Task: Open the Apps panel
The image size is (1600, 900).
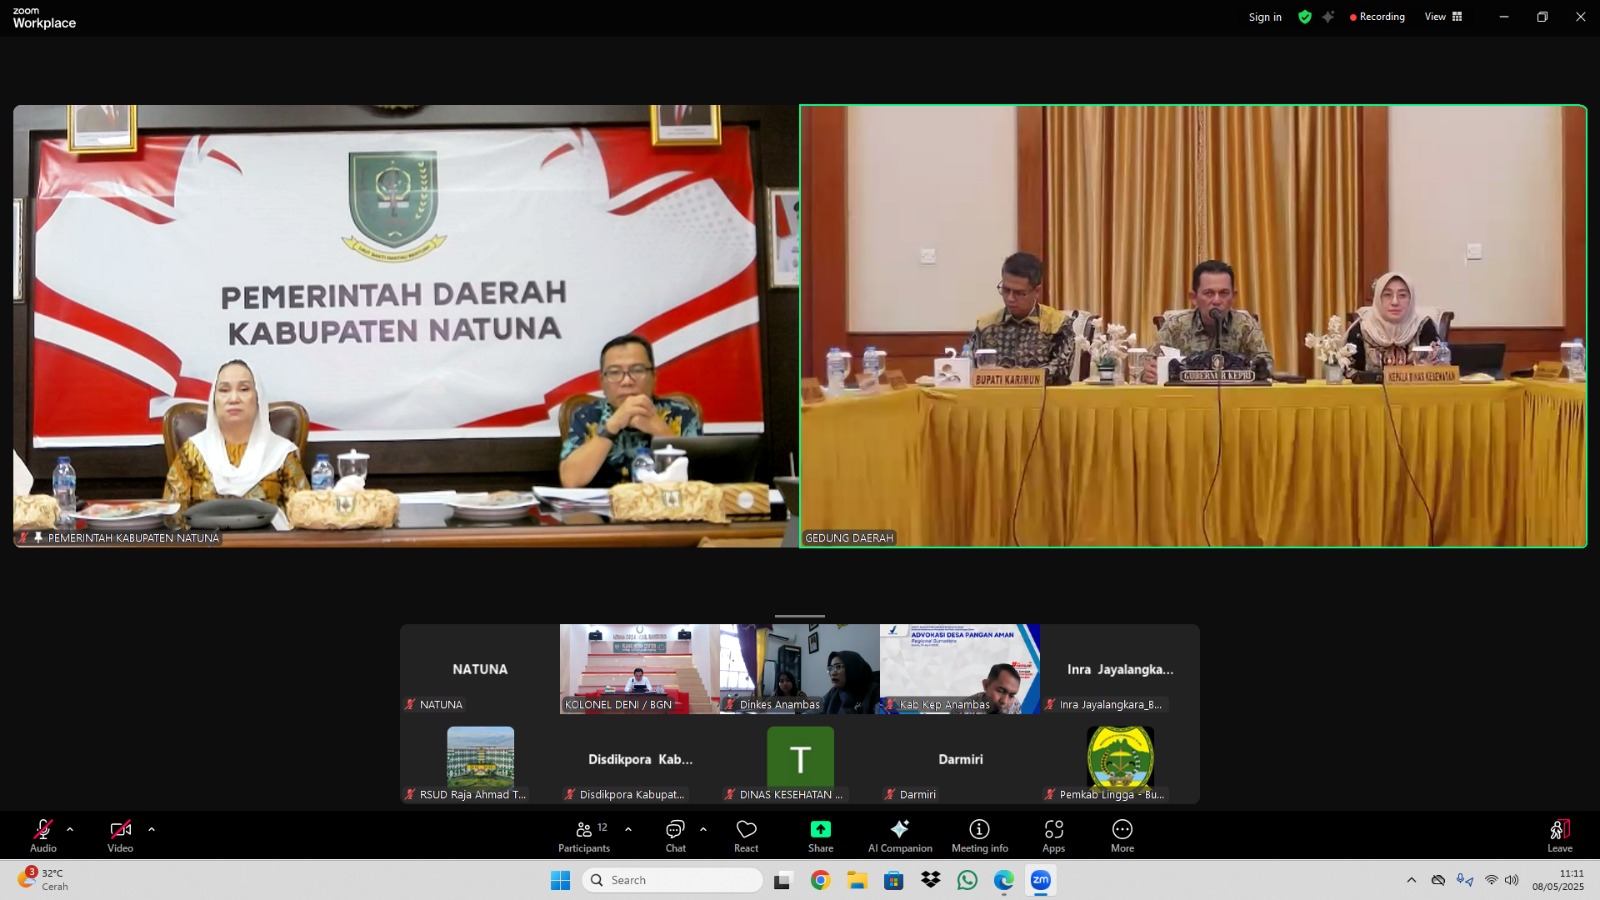Action: click(1053, 834)
